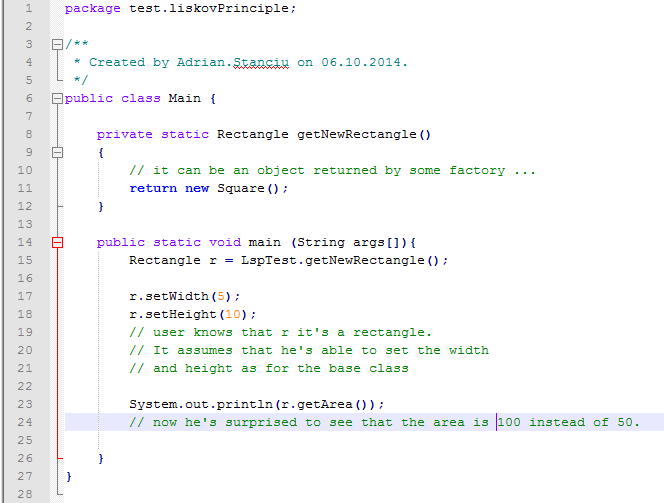Screen dimensions: 664x503
Task: Click 'getNewRectangle()' in the method declaration on line 8
Action: click(364, 135)
